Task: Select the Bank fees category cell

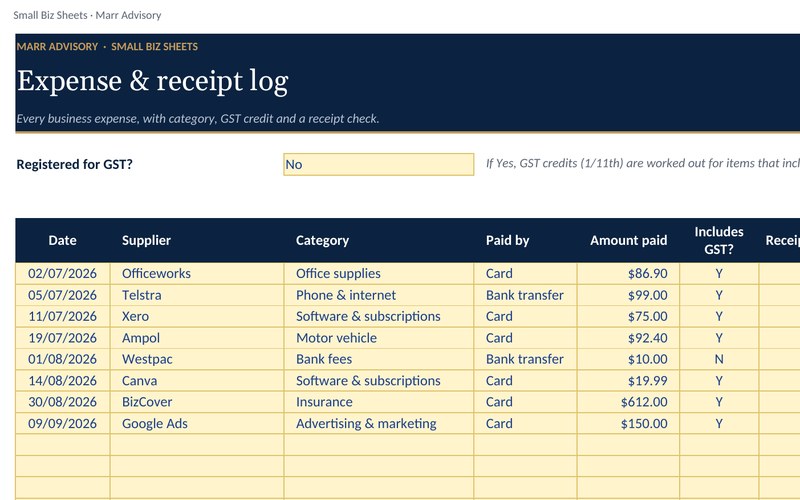Action: click(x=379, y=359)
